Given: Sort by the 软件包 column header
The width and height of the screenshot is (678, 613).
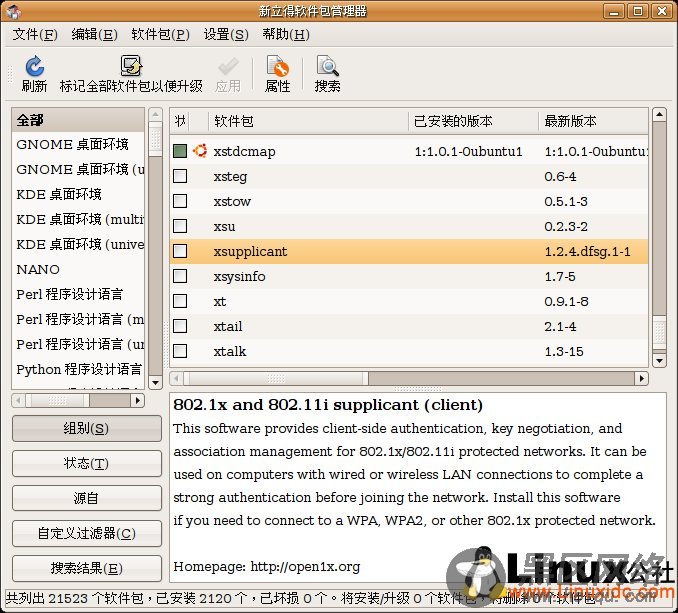Looking at the screenshot, I should (x=308, y=121).
